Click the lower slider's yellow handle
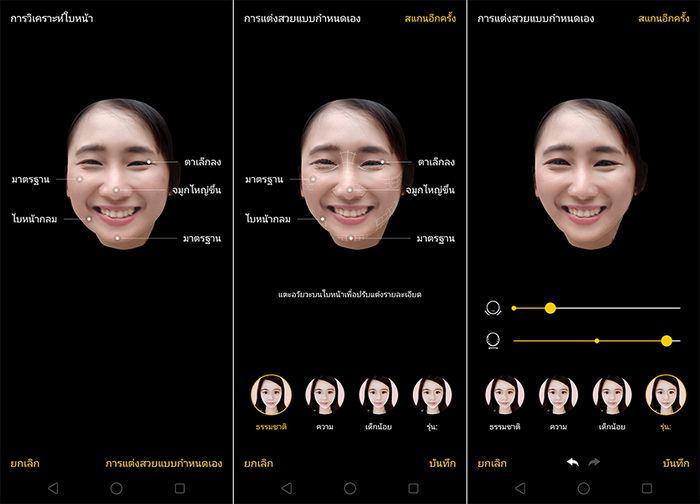This screenshot has height=504, width=700. tap(667, 341)
